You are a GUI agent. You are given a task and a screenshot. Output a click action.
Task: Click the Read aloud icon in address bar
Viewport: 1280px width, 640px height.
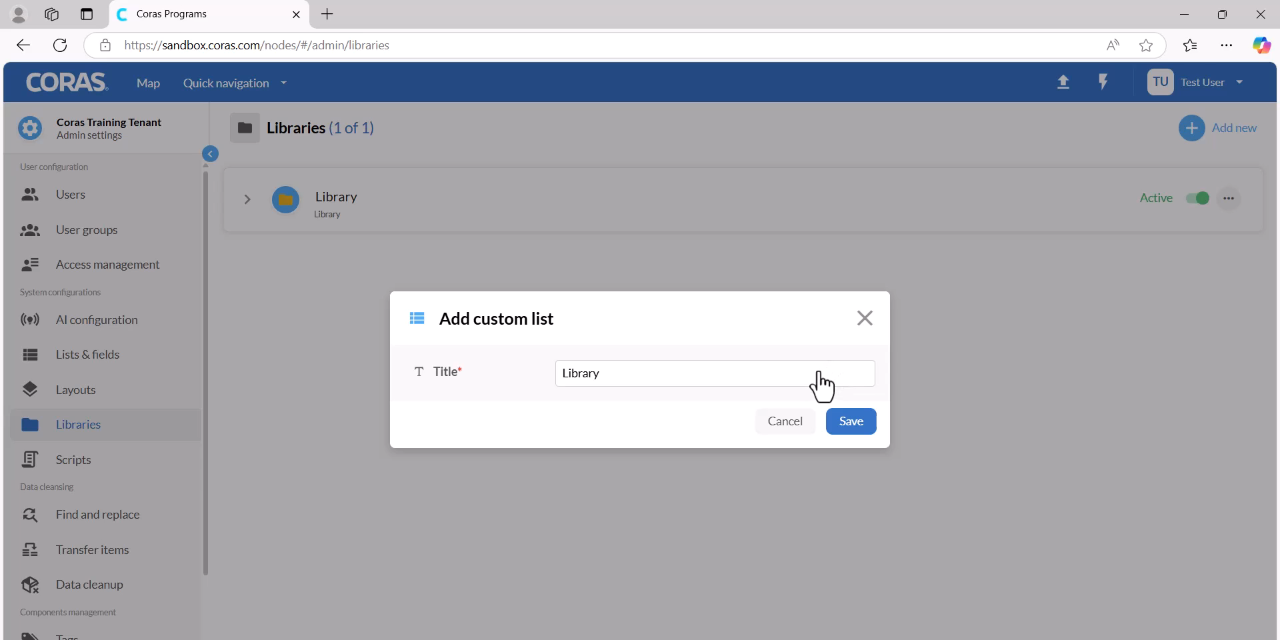[1113, 45]
